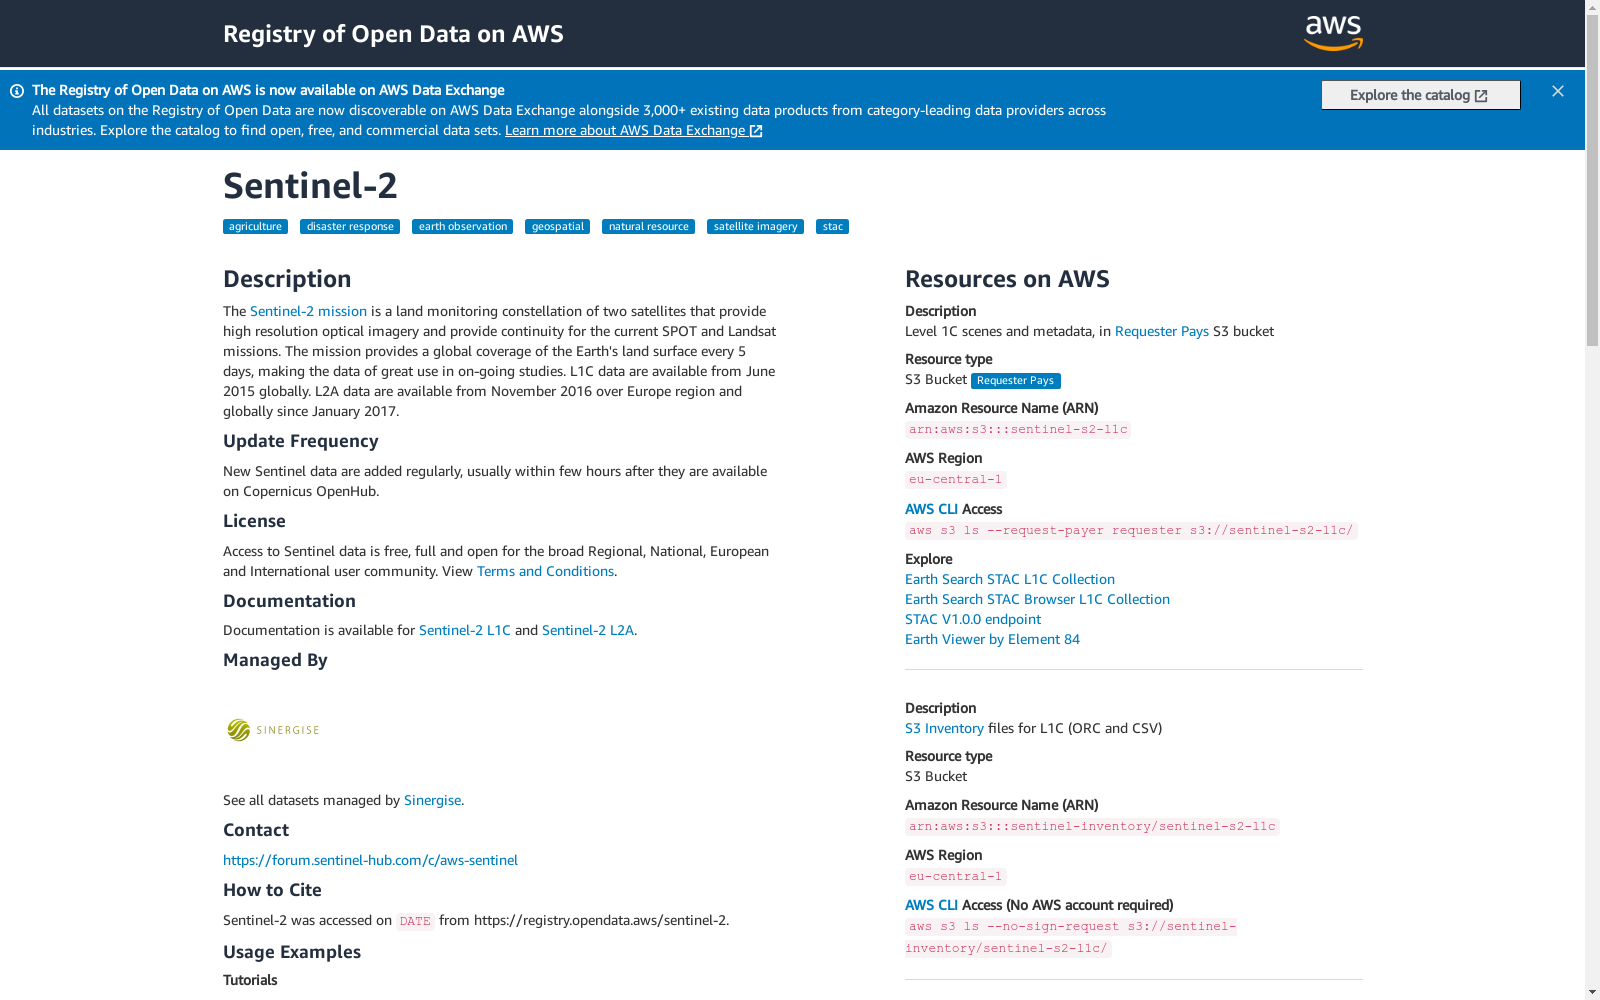Viewport: 1600px width, 1000px height.
Task: Click the page vertical scrollbar
Action: [1592, 181]
